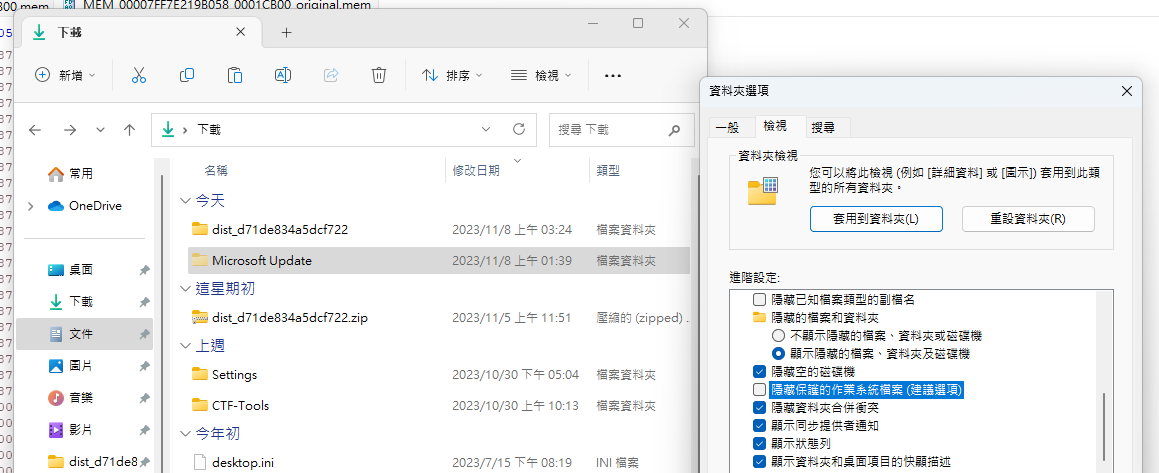Select 不顯示隱藏的檔案 radio button
Image resolution: width=1159 pixels, height=473 pixels.
click(x=778, y=336)
